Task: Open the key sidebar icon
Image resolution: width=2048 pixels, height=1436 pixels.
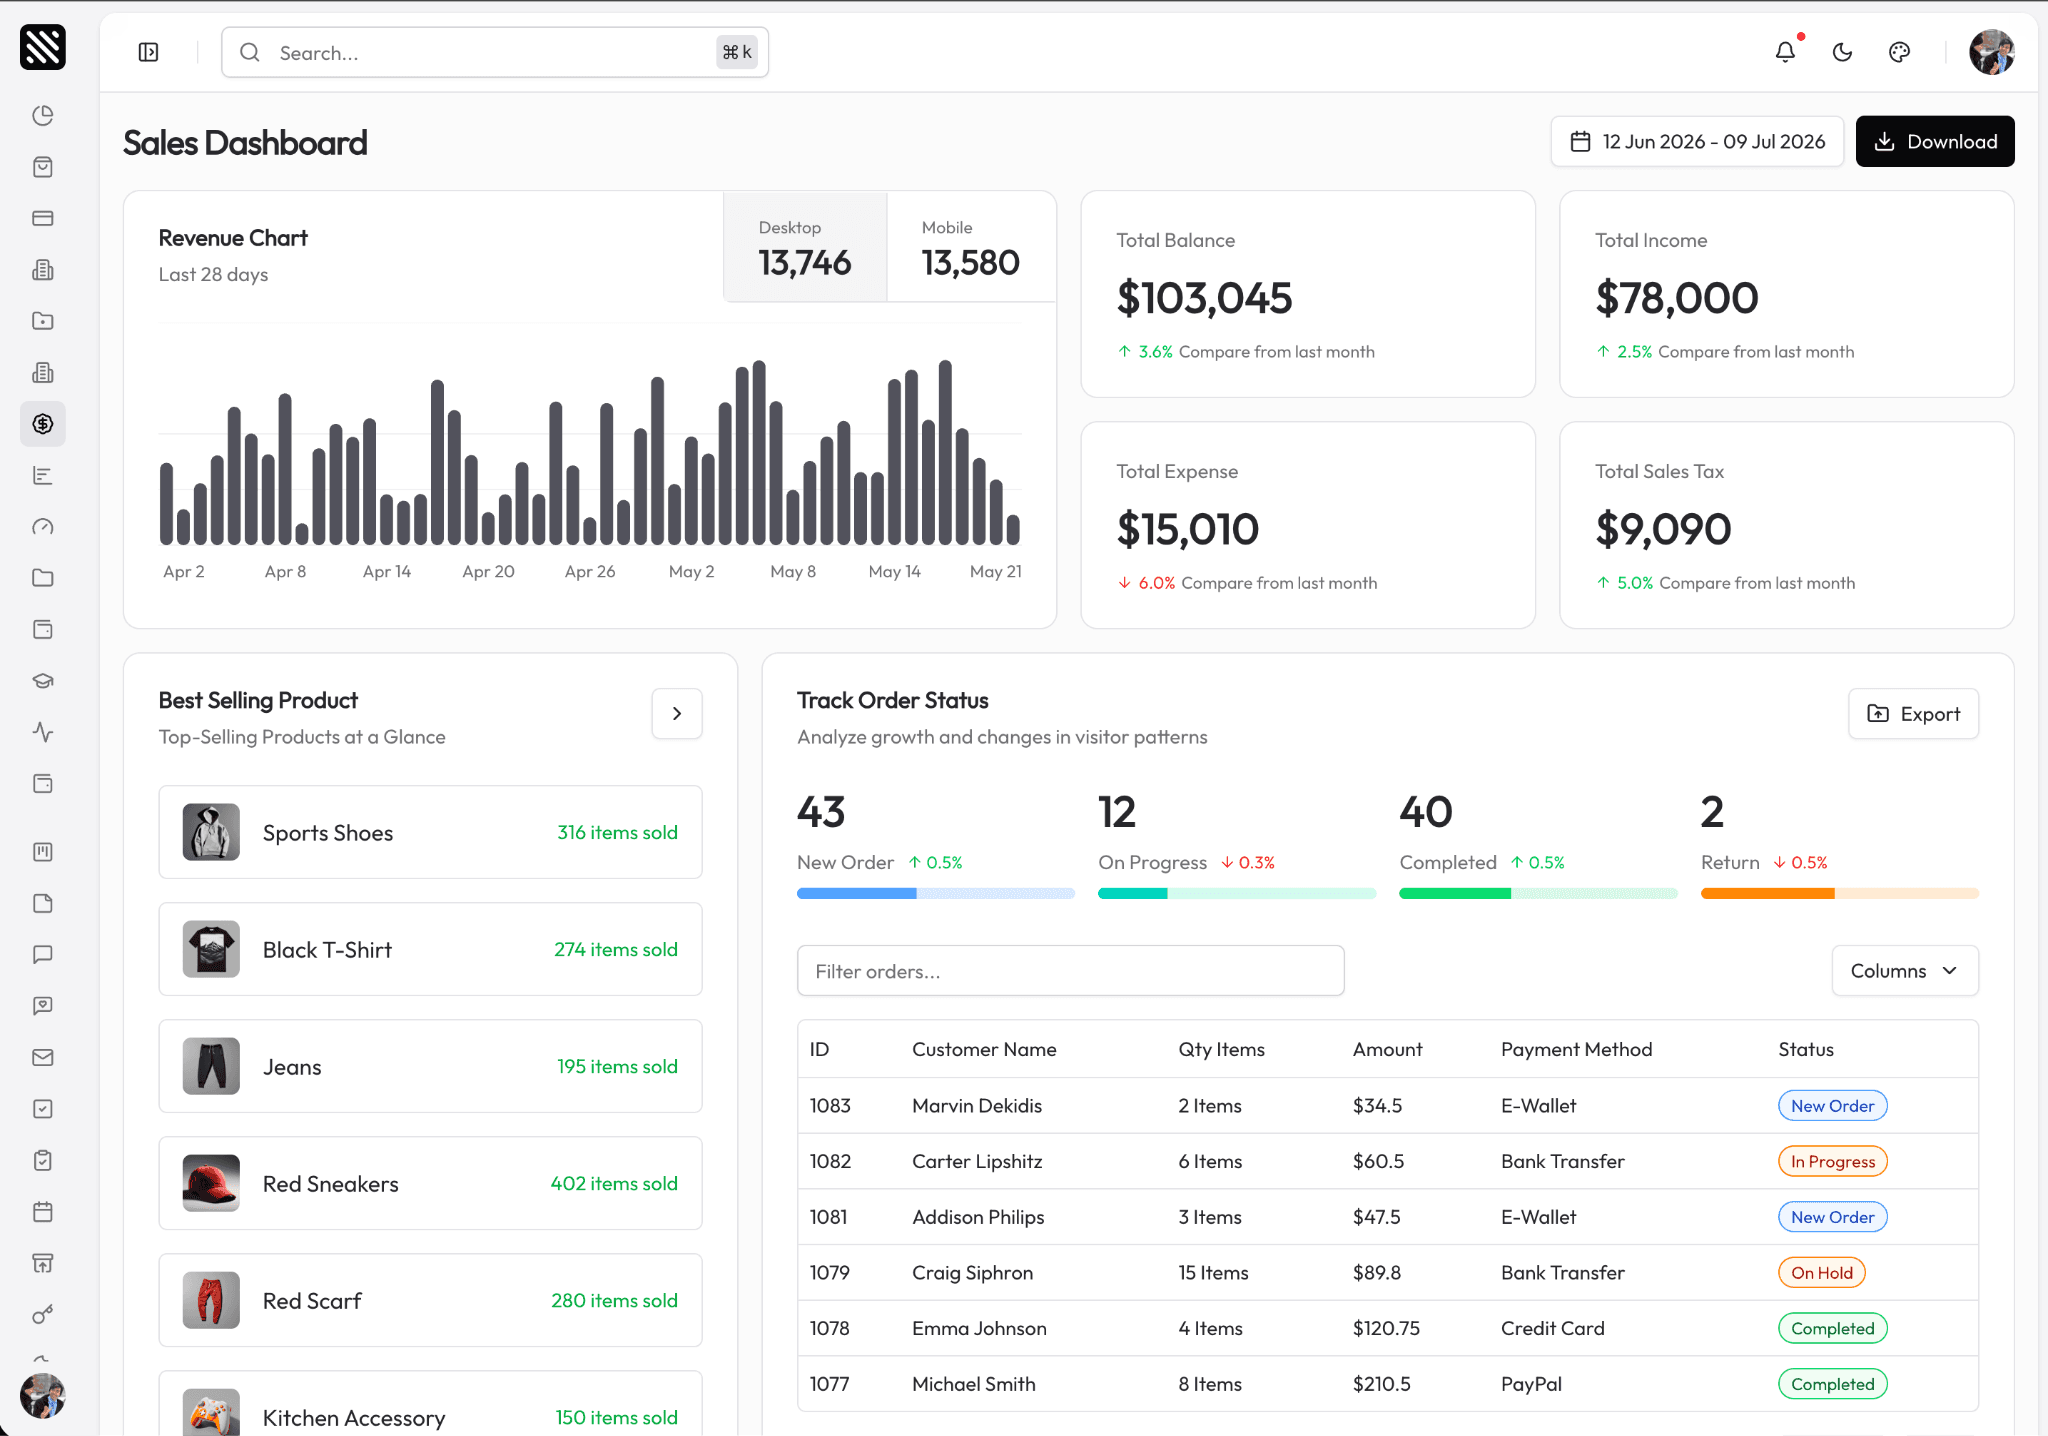Action: 43,1315
